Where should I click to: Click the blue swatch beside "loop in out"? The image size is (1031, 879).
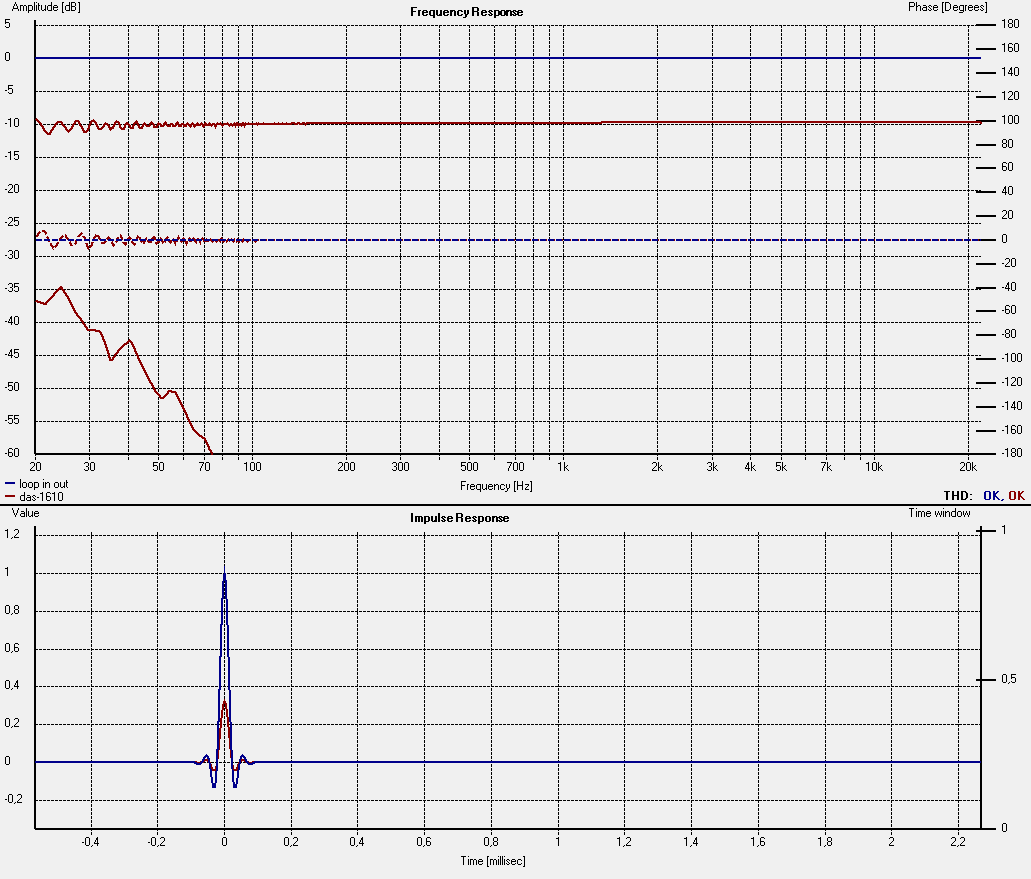coord(10,484)
